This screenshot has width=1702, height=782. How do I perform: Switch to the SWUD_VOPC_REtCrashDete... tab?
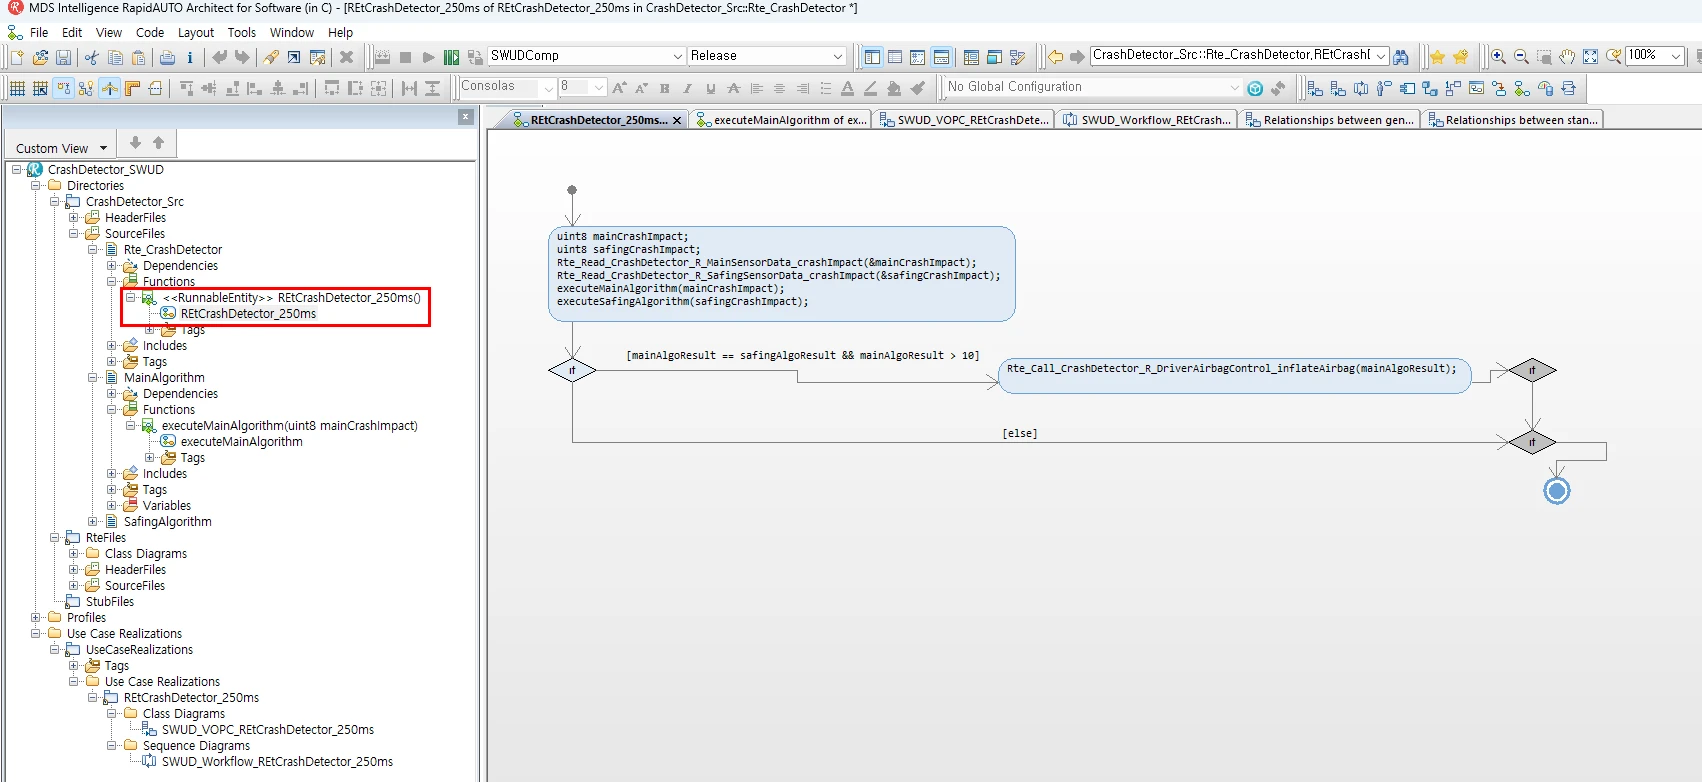coord(964,120)
